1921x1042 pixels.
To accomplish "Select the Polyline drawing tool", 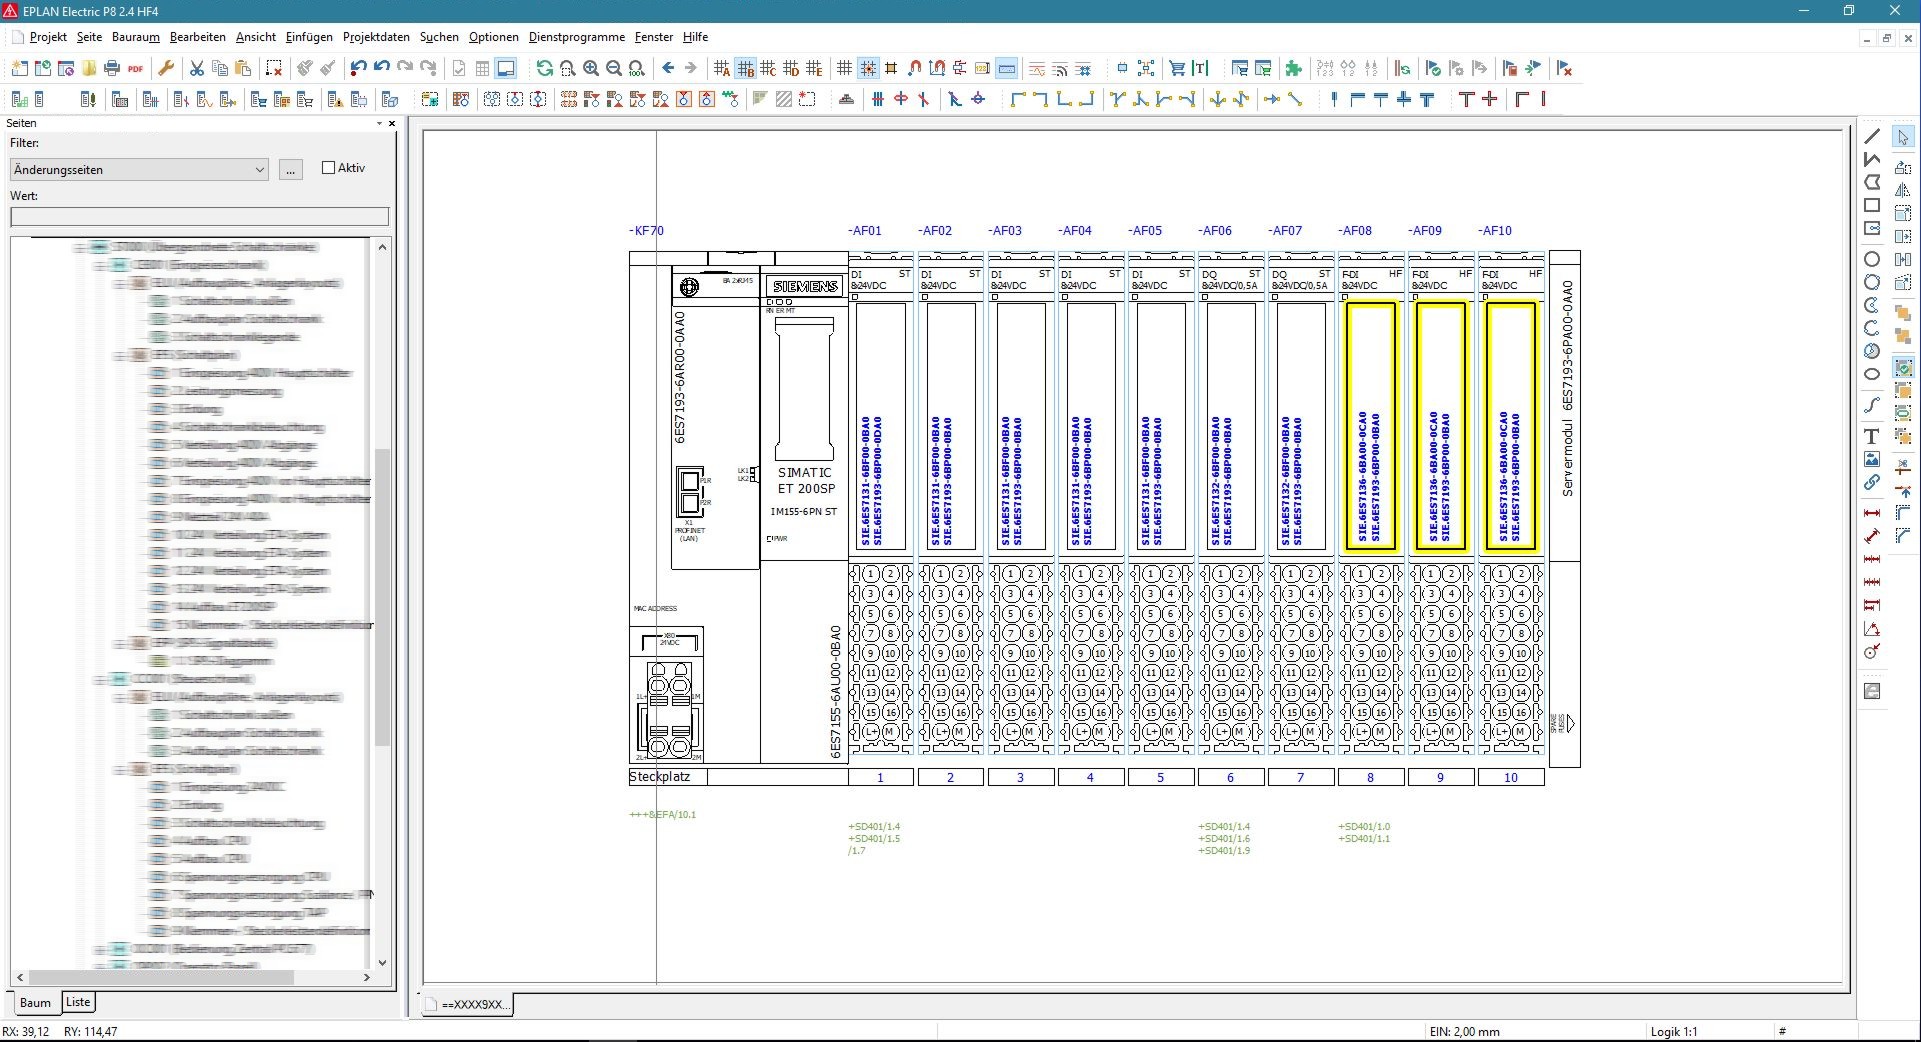I will 1872,160.
